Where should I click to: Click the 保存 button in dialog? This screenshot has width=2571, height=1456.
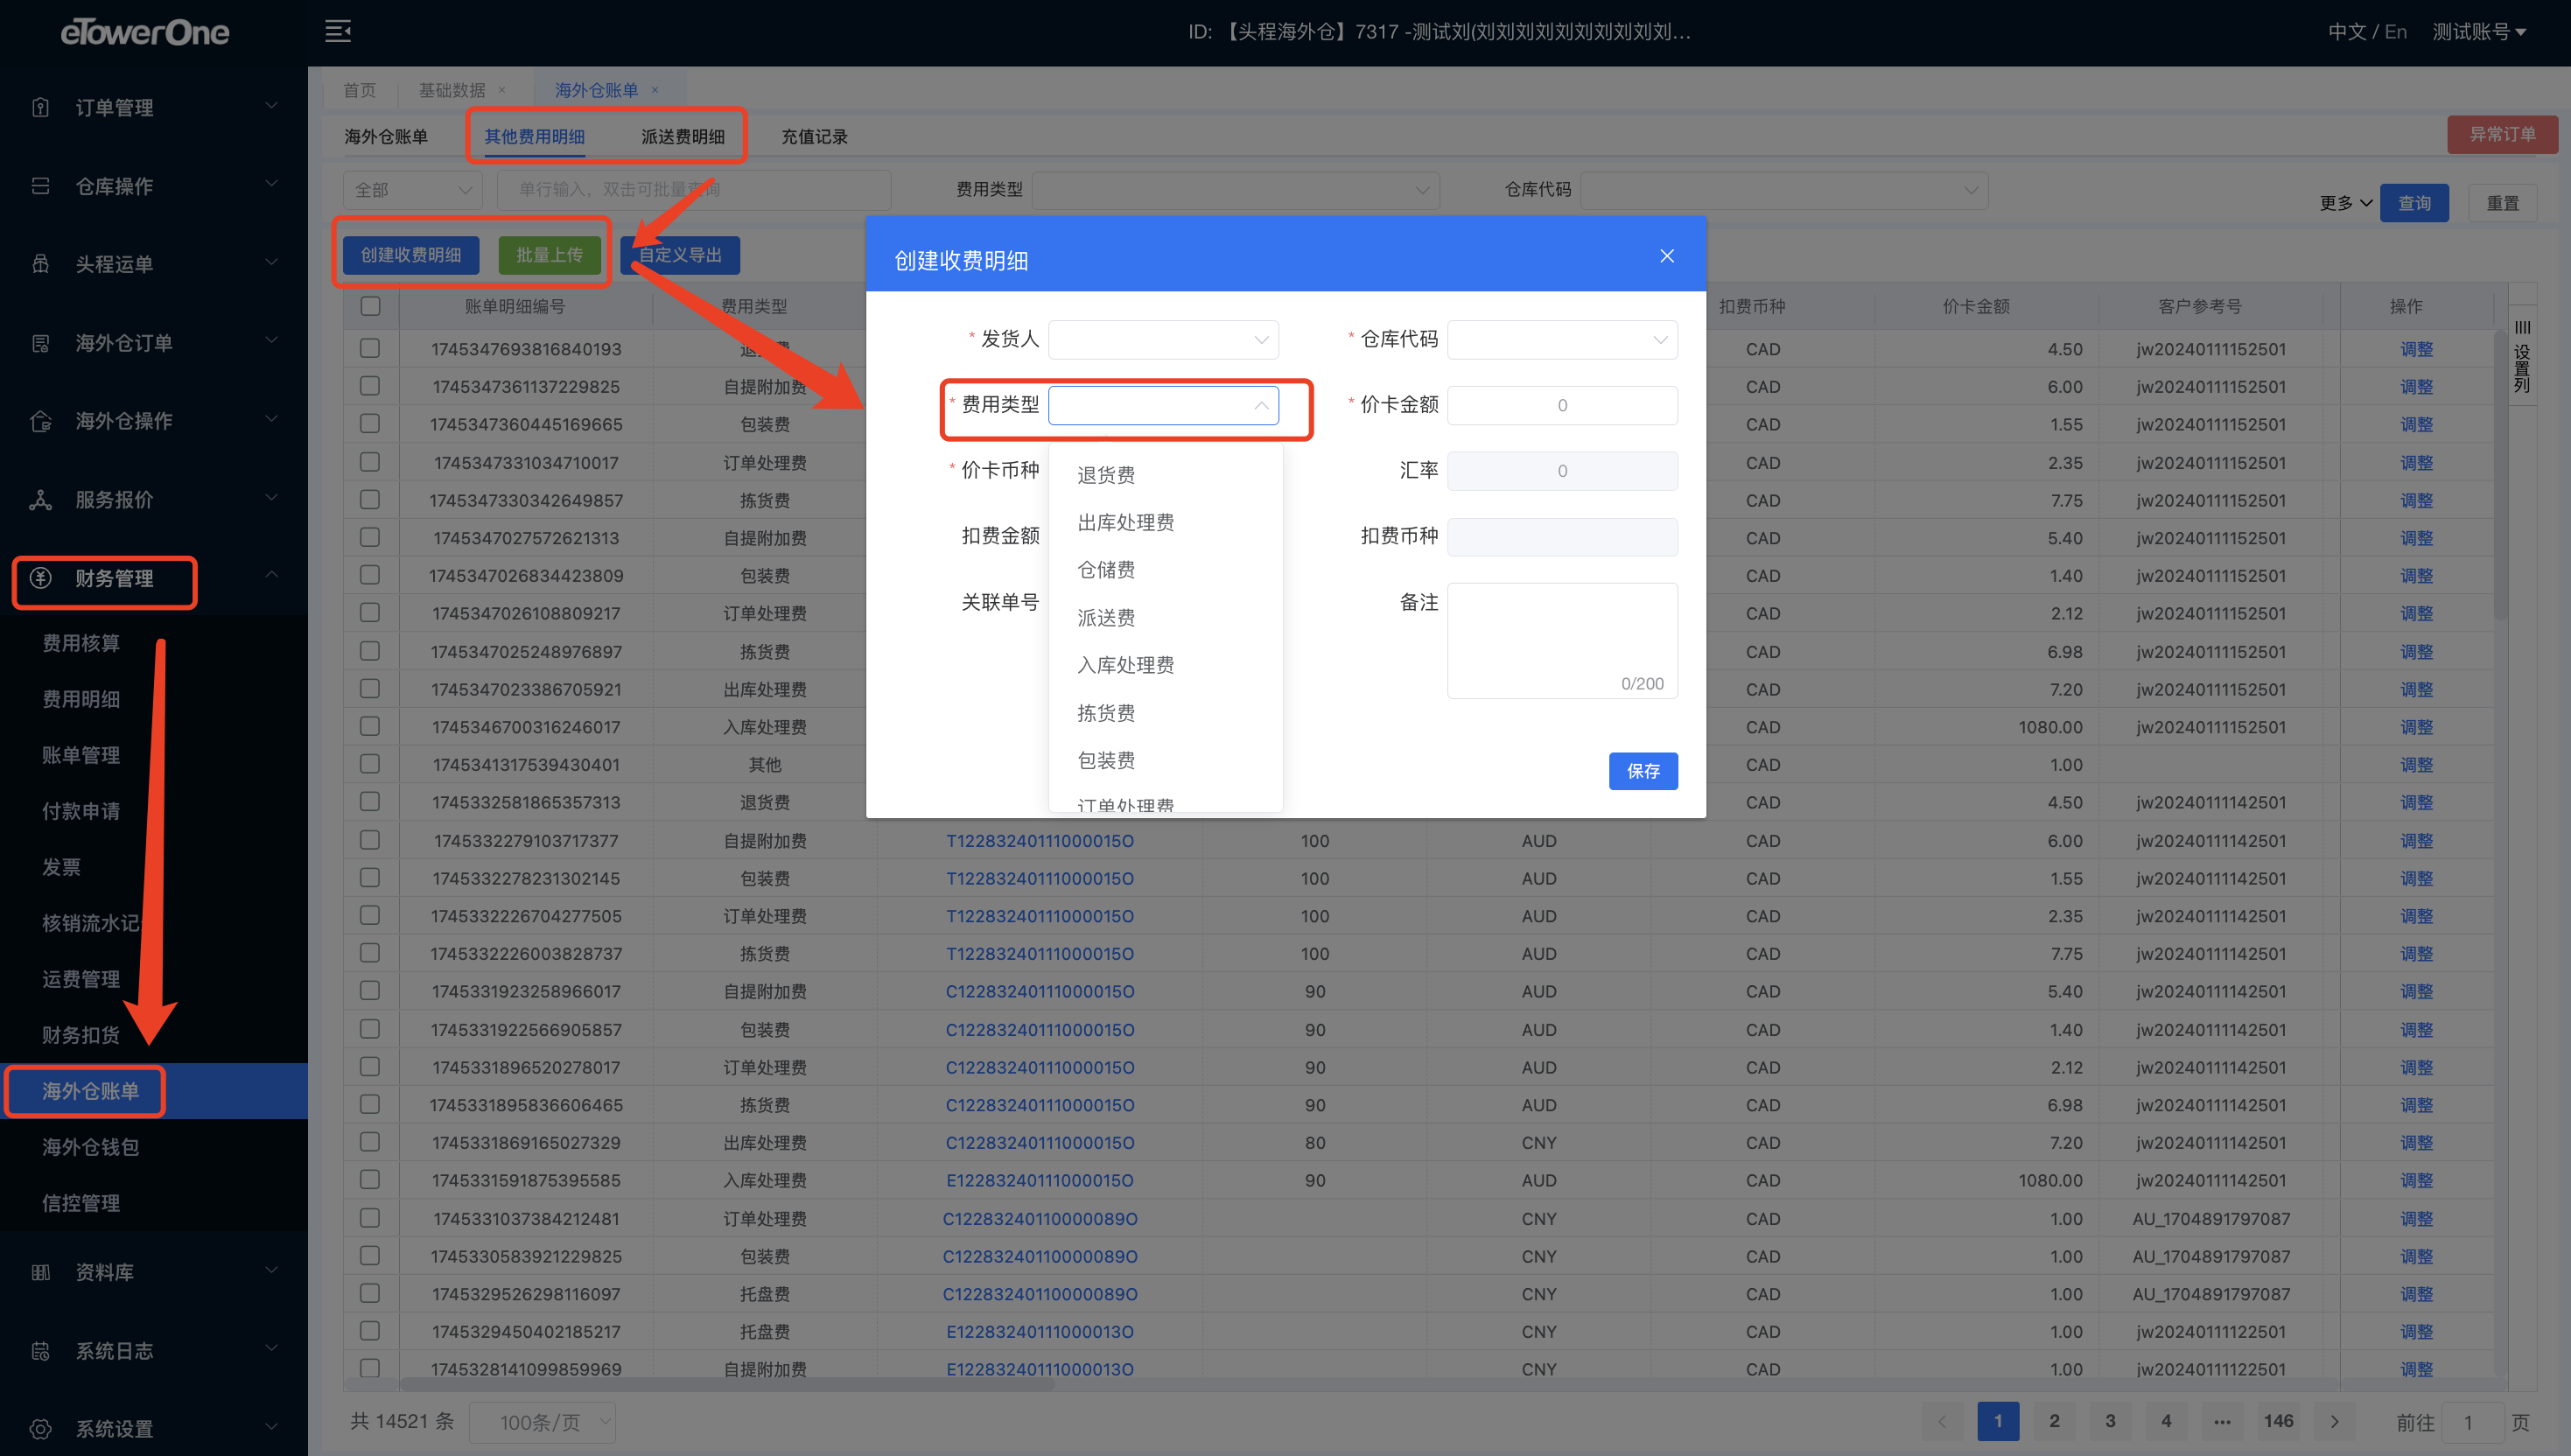pyautogui.click(x=1642, y=771)
